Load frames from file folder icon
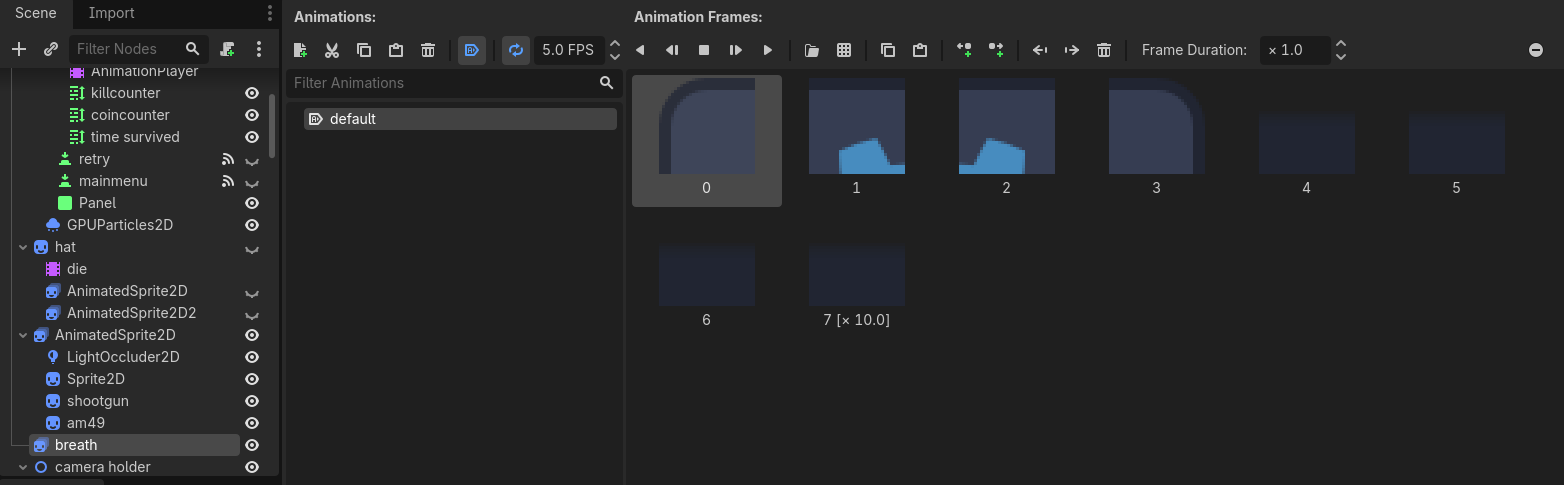1564x485 pixels. [812, 50]
